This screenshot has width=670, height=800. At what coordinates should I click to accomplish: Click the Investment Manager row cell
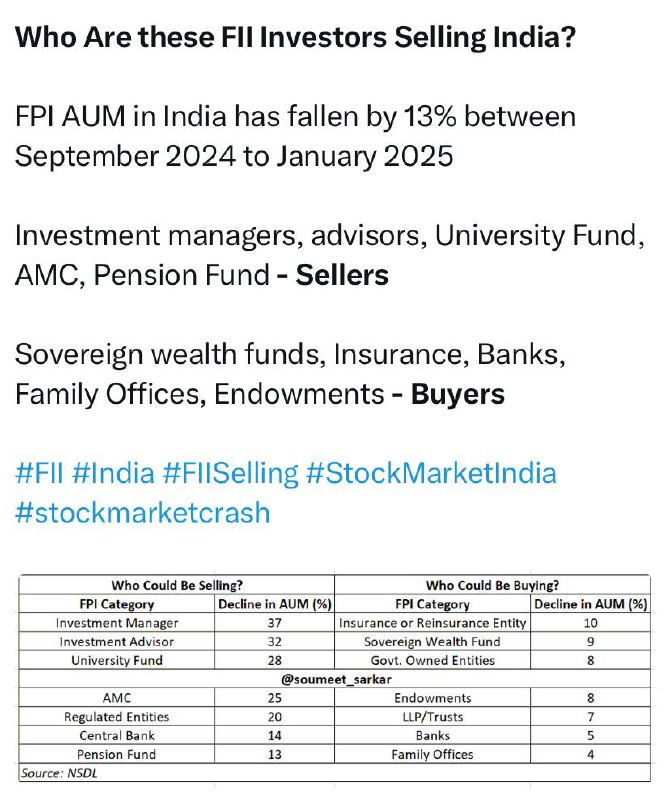(x=117, y=623)
